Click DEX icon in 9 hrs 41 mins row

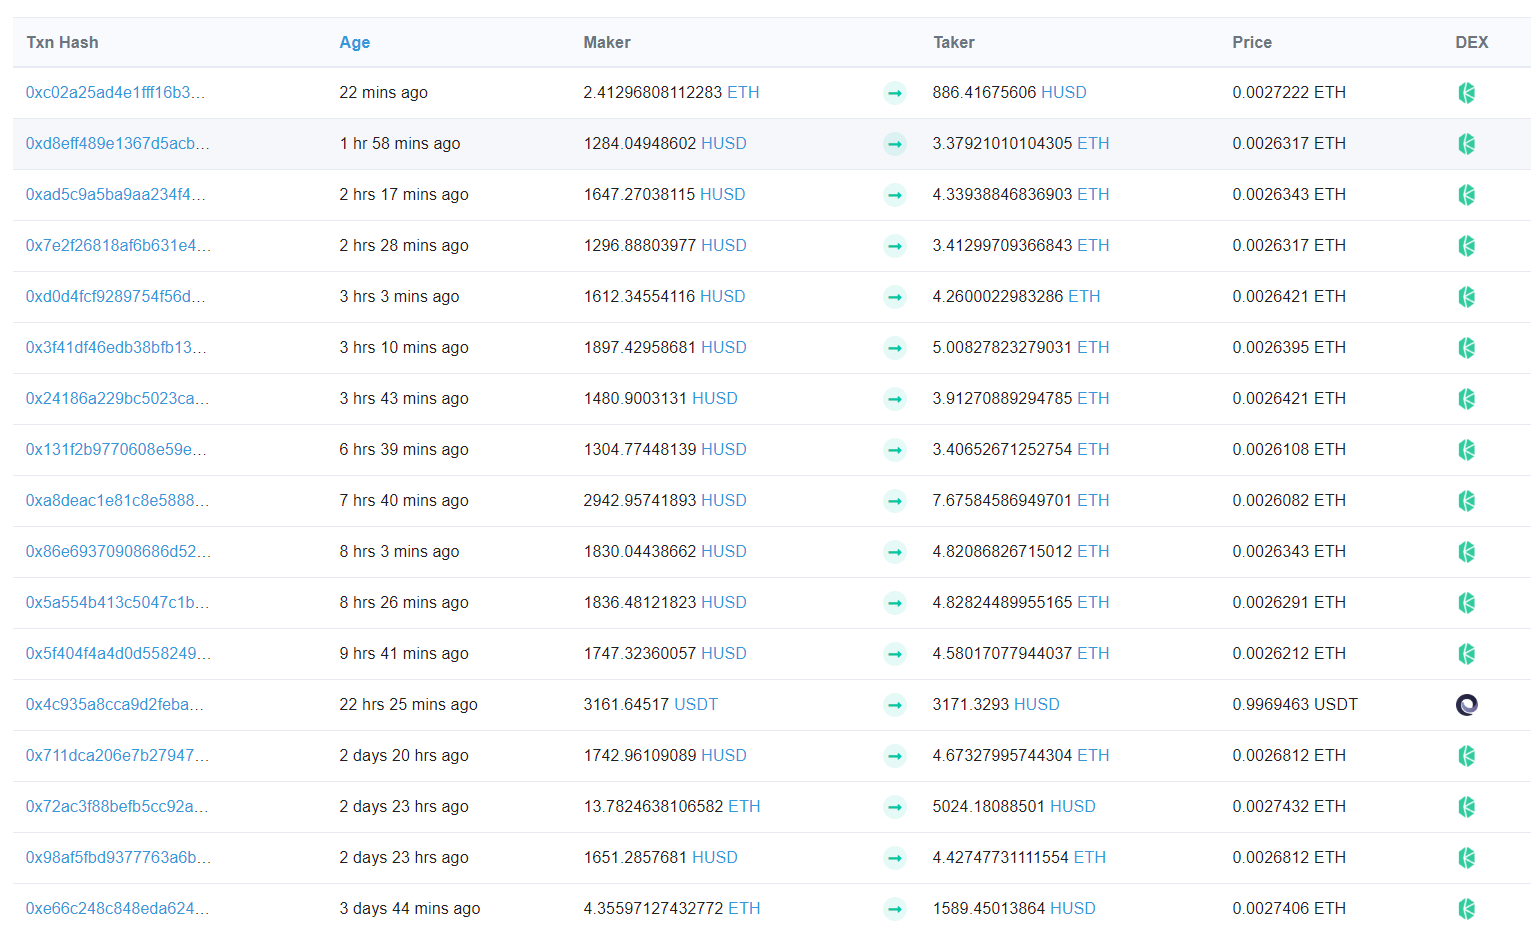click(x=1466, y=654)
